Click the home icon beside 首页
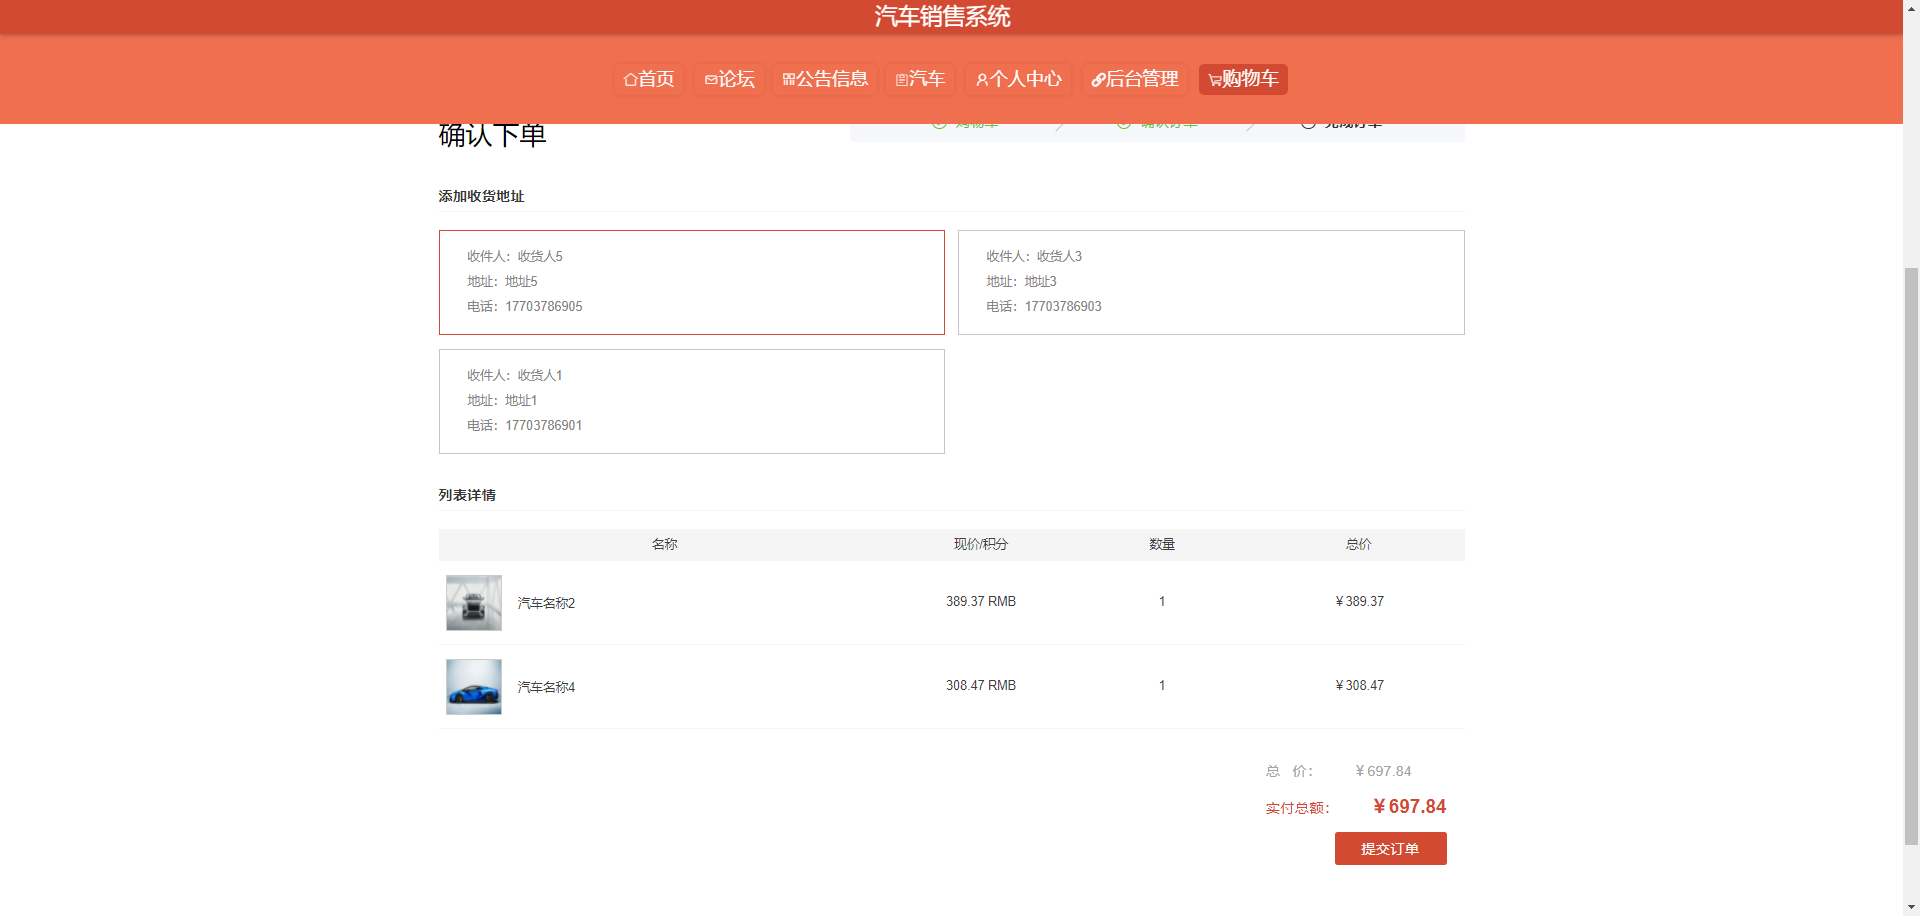This screenshot has height=916, width=1920. 630,80
